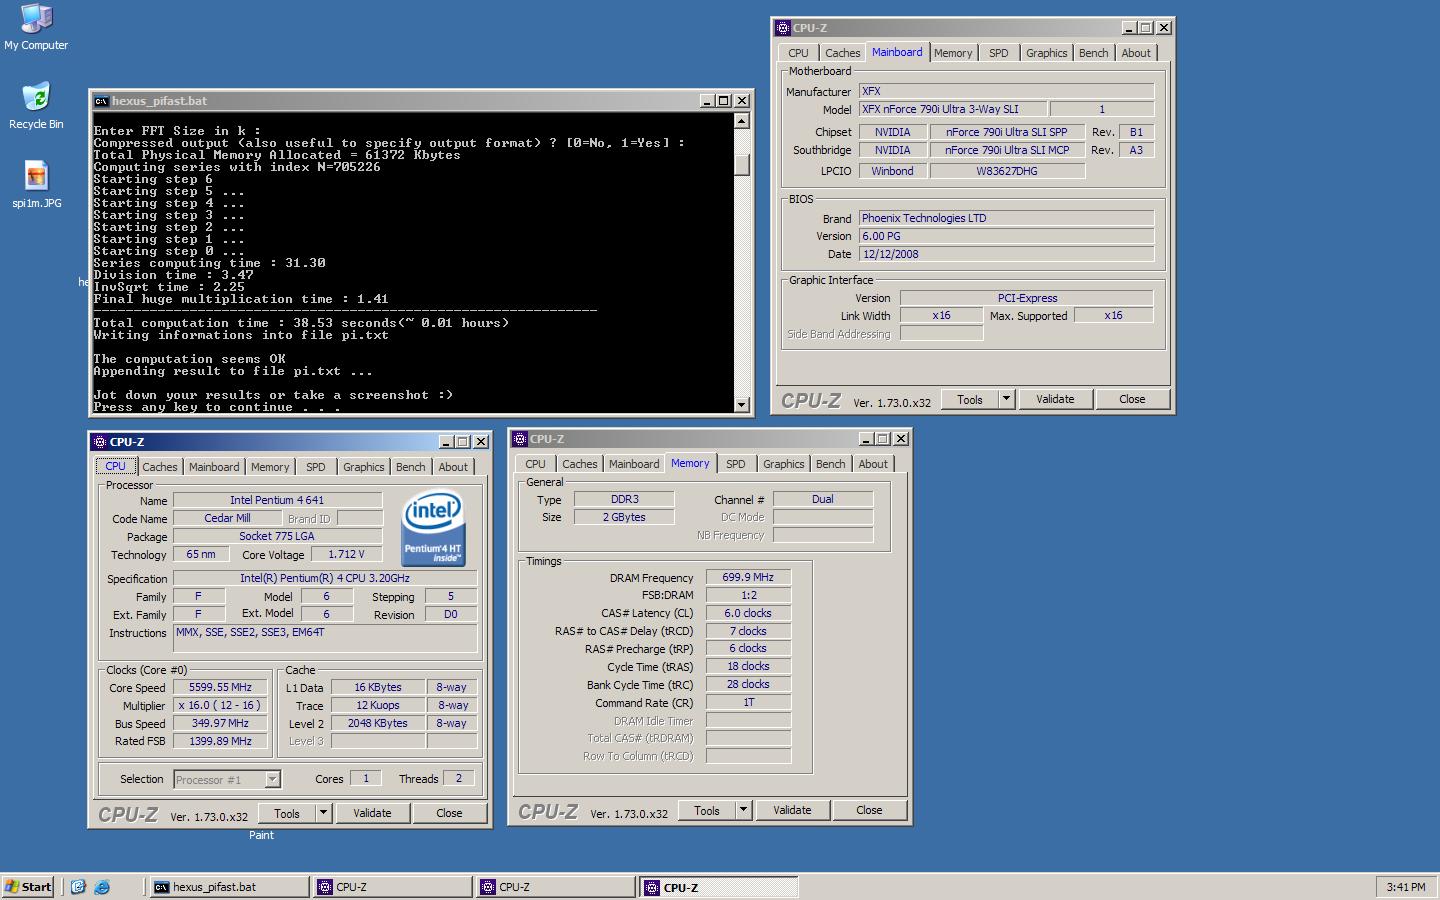Select Graphics tab in Mainboard window
The width and height of the screenshot is (1440, 900).
click(x=1046, y=53)
